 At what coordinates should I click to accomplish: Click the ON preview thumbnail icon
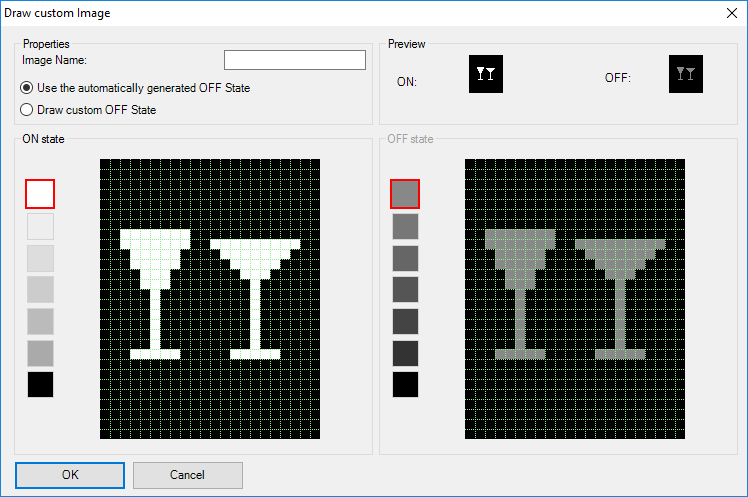[x=486, y=75]
